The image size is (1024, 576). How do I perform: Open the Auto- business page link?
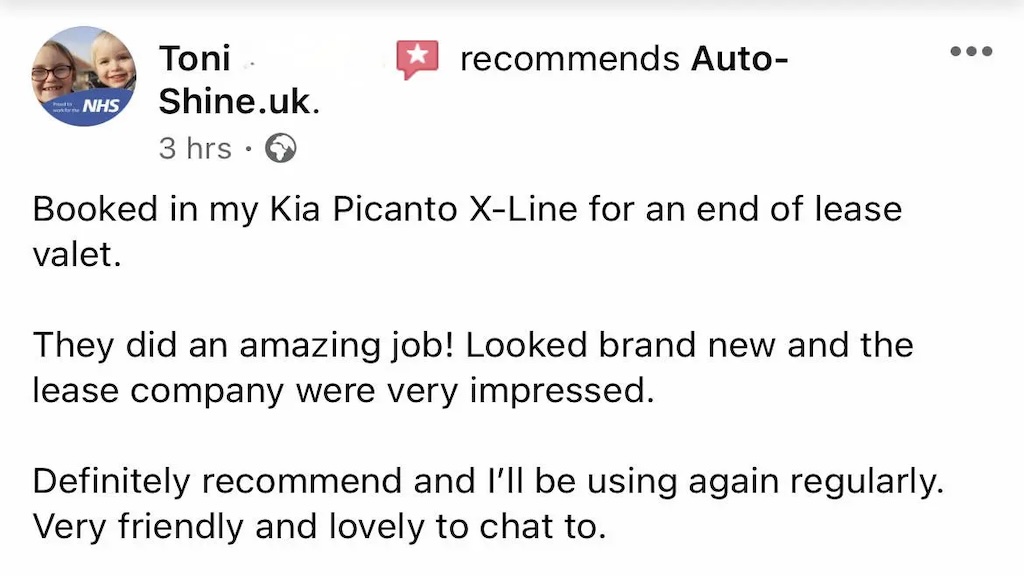[x=739, y=59]
